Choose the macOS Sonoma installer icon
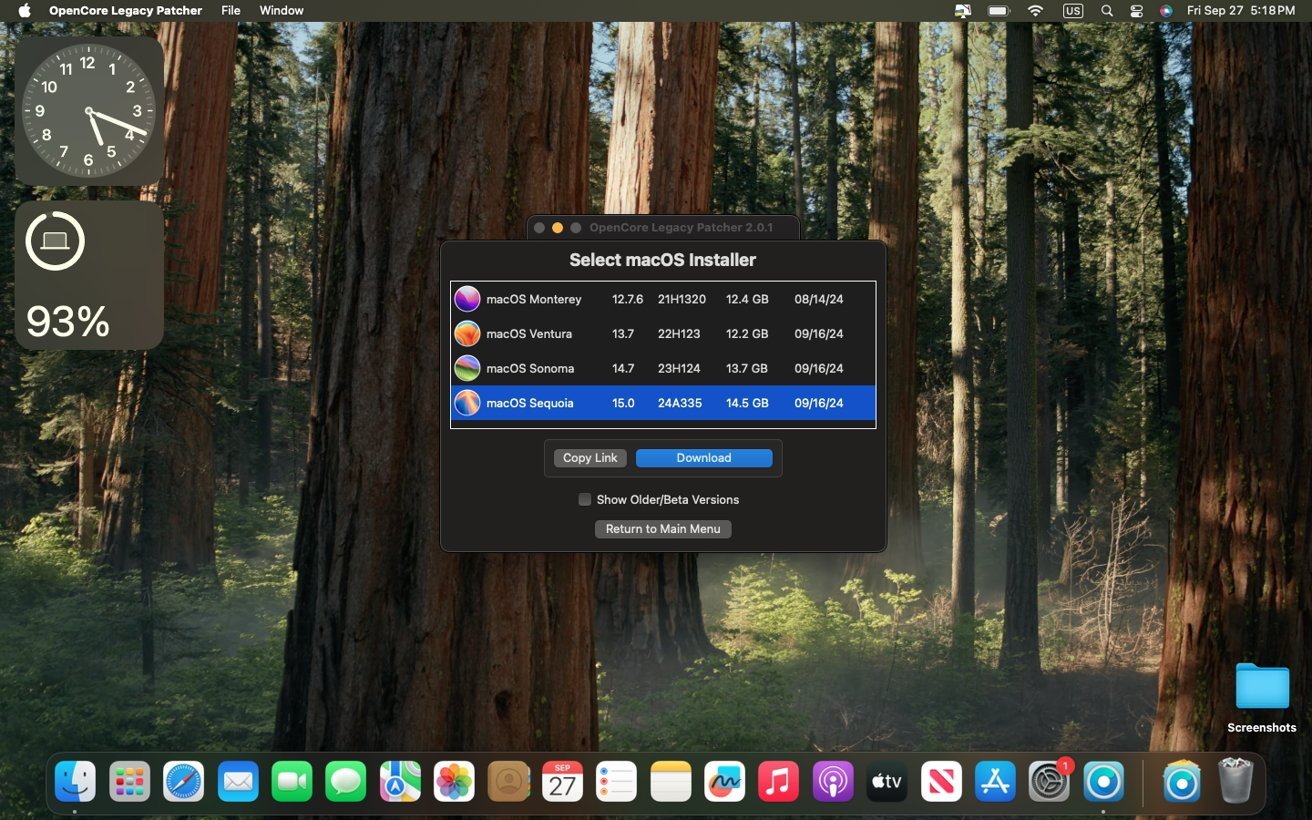 pyautogui.click(x=467, y=368)
